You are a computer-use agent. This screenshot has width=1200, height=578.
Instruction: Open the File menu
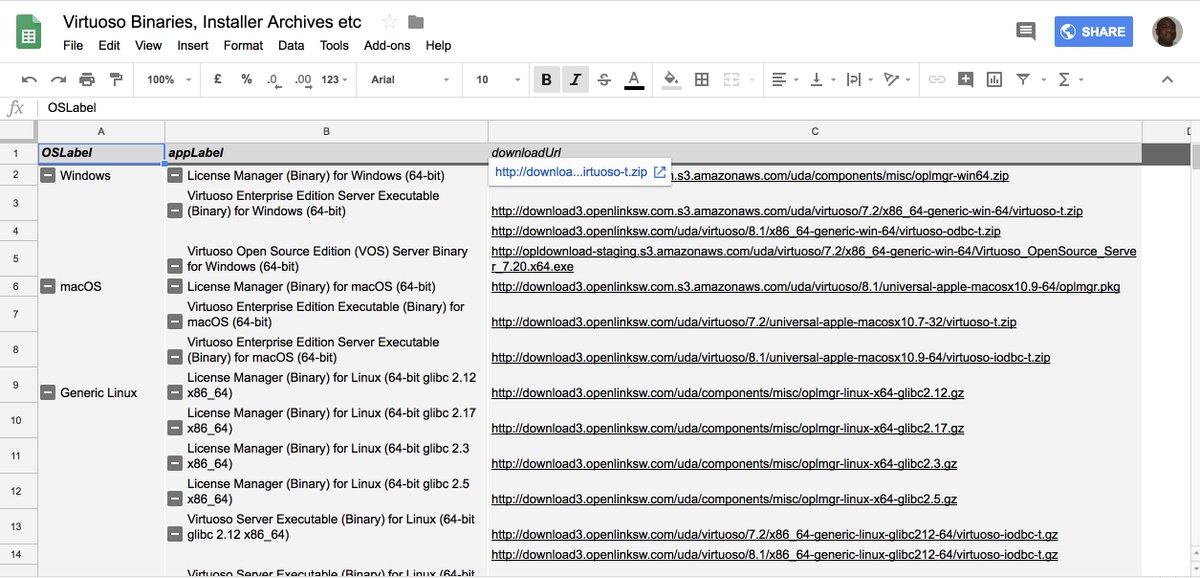tap(73, 45)
